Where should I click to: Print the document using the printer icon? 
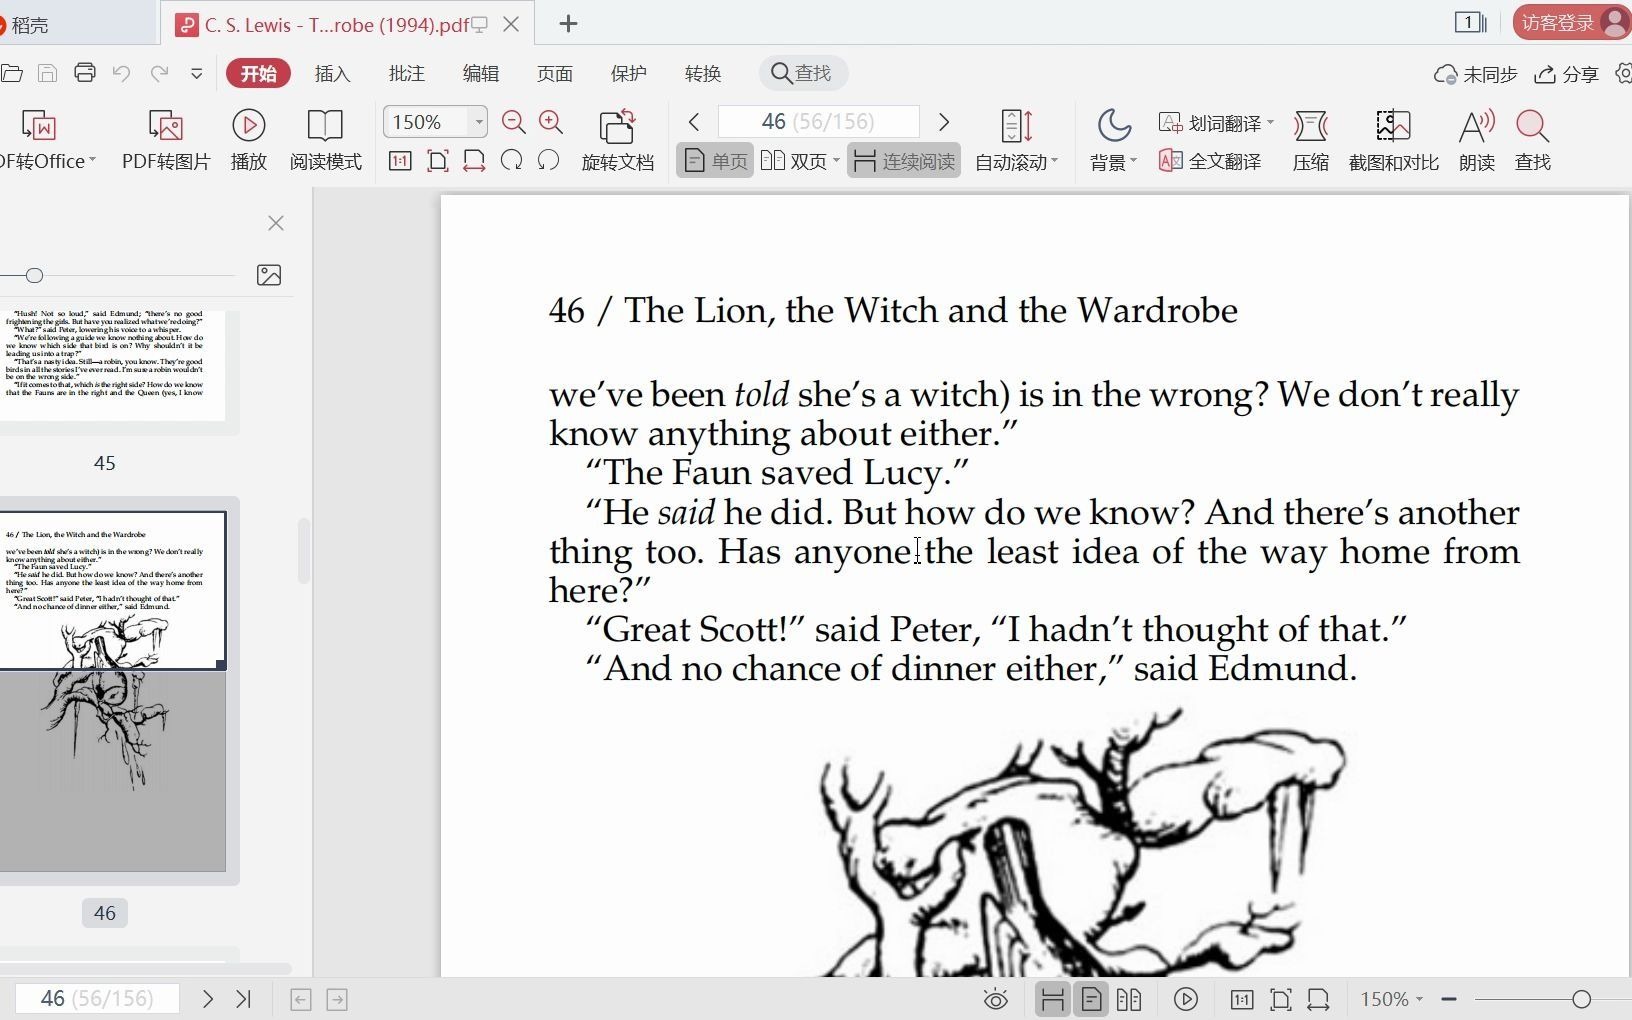pyautogui.click(x=85, y=73)
